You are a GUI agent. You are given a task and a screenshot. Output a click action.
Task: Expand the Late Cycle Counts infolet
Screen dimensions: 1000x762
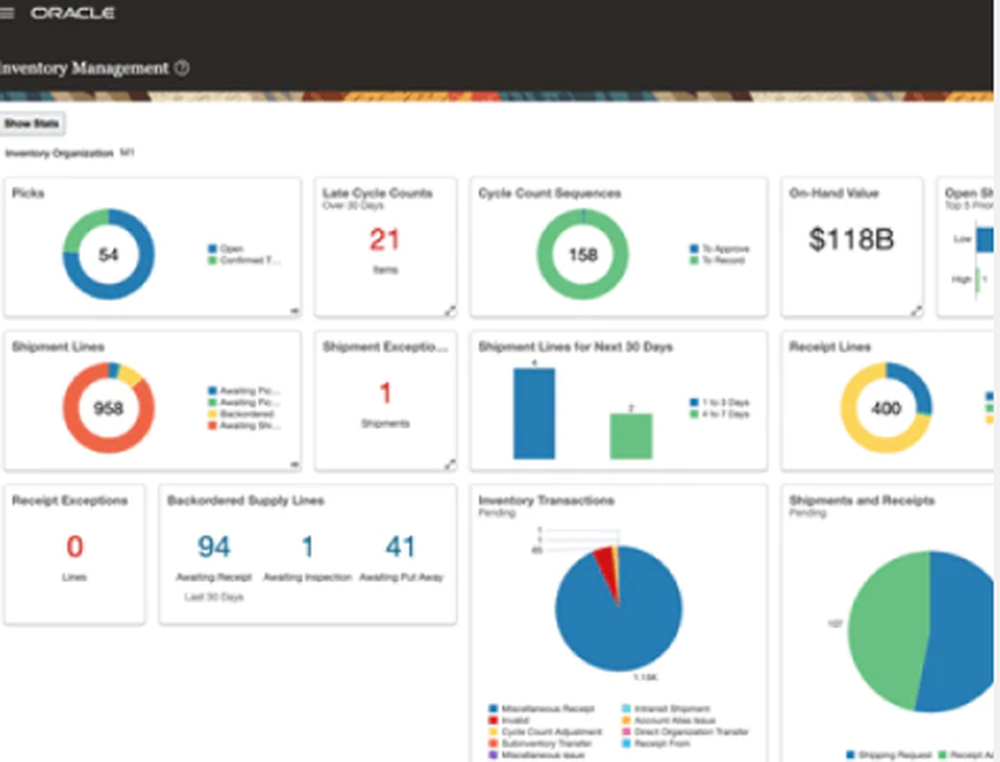point(451,311)
